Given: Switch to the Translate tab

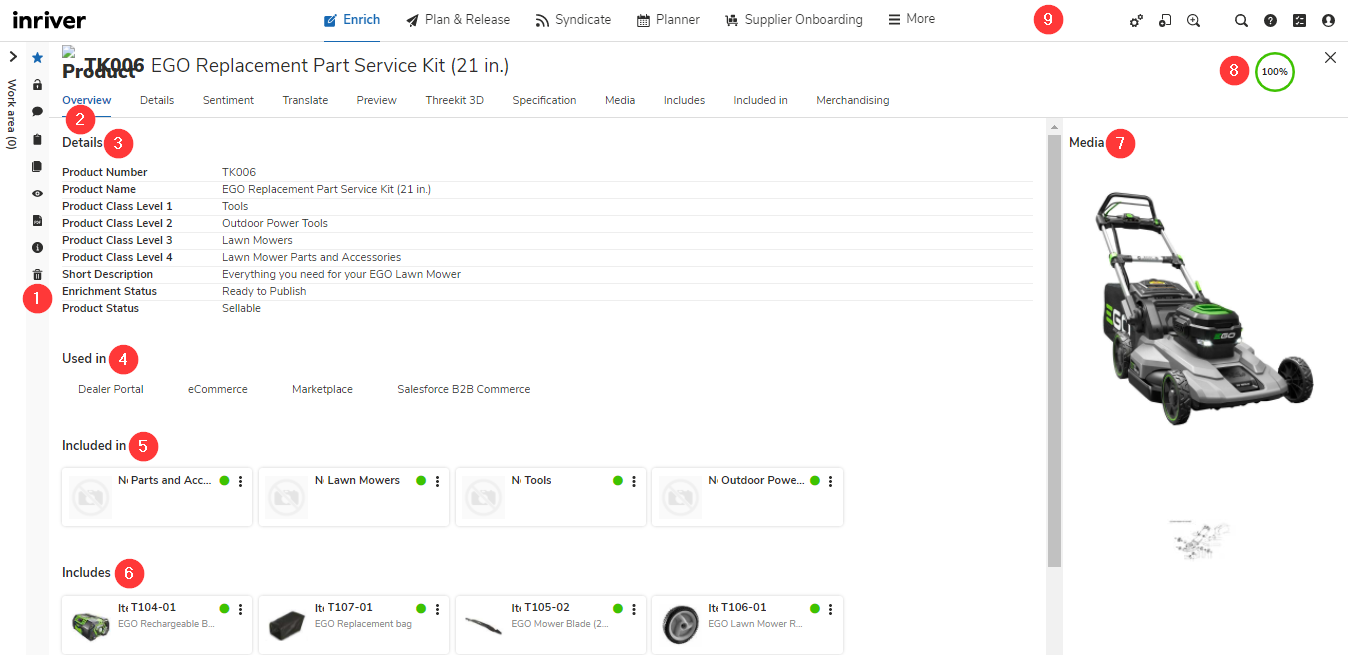Looking at the screenshot, I should click(x=305, y=100).
